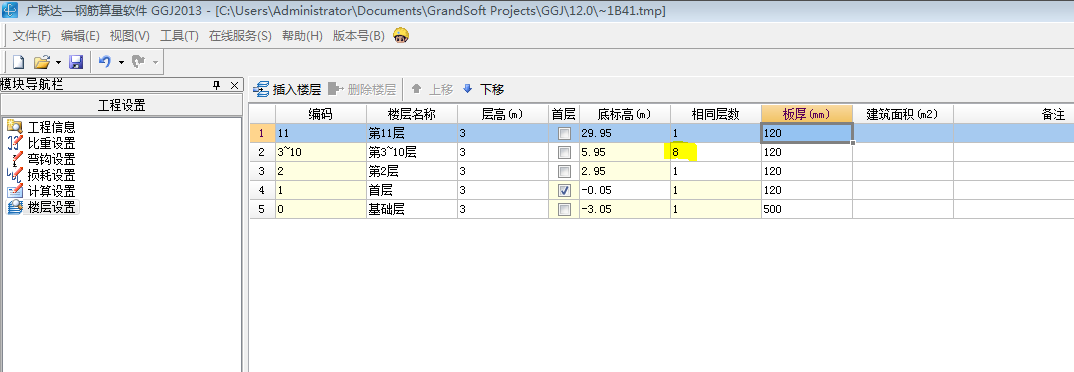The width and height of the screenshot is (1074, 372).
Task: Open the 在线服务(S) menu
Action: (240, 36)
